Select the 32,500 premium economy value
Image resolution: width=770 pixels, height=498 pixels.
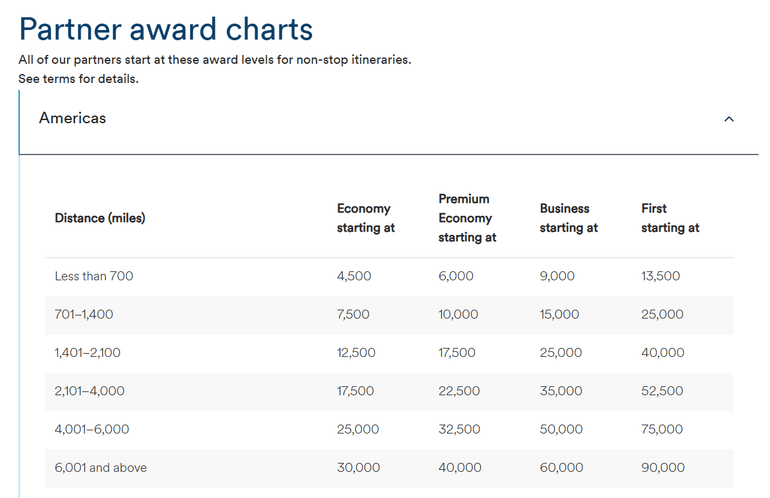pyautogui.click(x=459, y=429)
